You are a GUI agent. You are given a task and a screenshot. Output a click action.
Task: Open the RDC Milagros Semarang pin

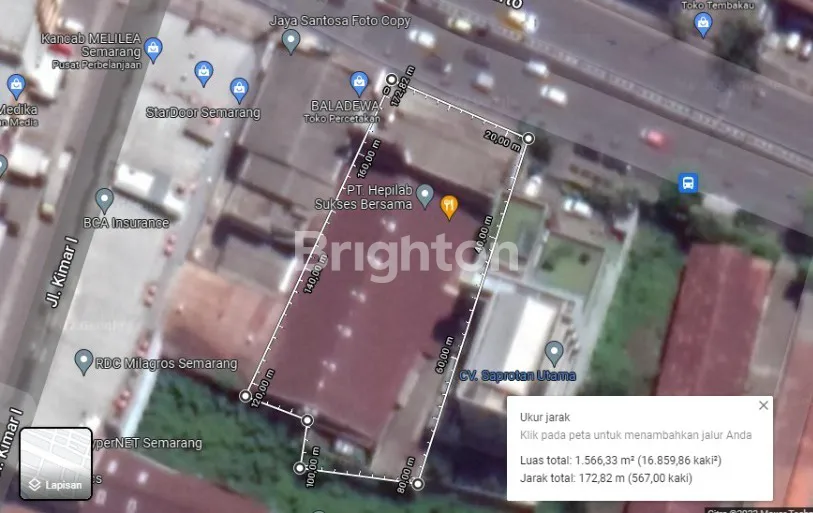point(84,360)
